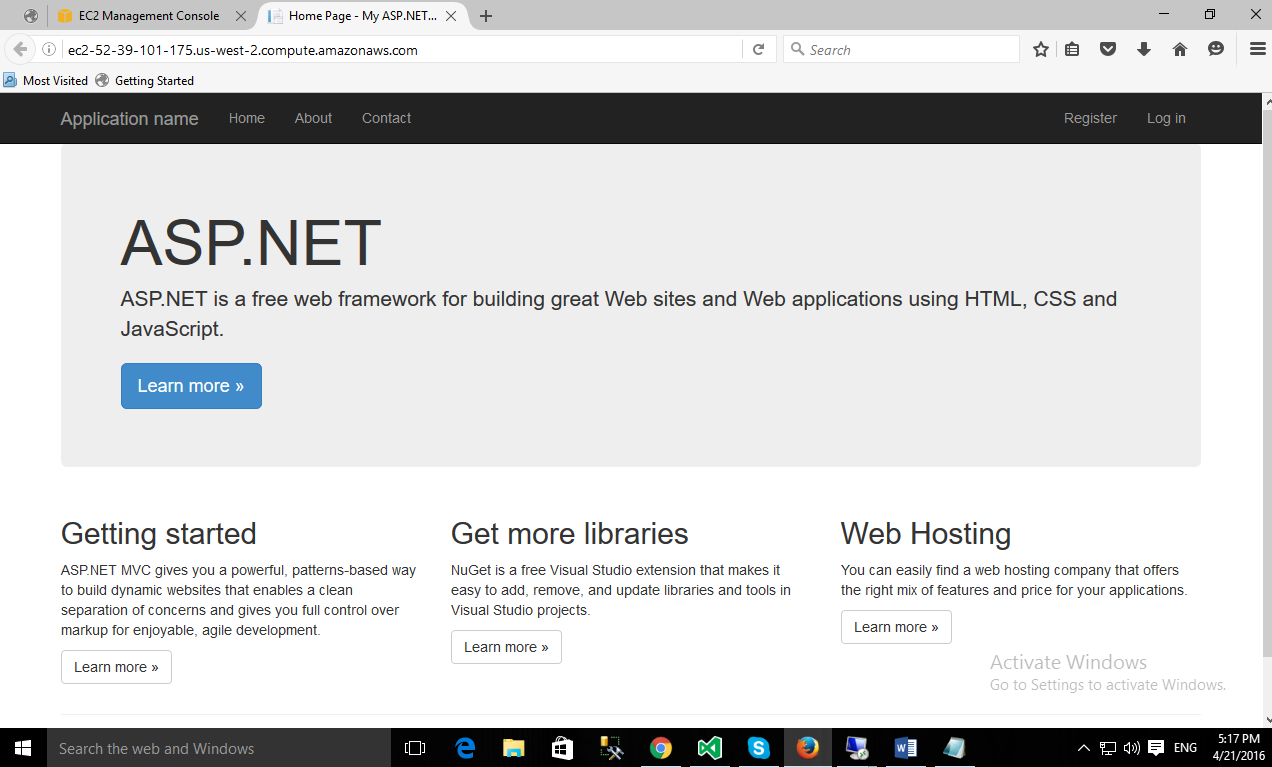Save page to Pocket icon
1272x767 pixels.
[x=1108, y=49]
